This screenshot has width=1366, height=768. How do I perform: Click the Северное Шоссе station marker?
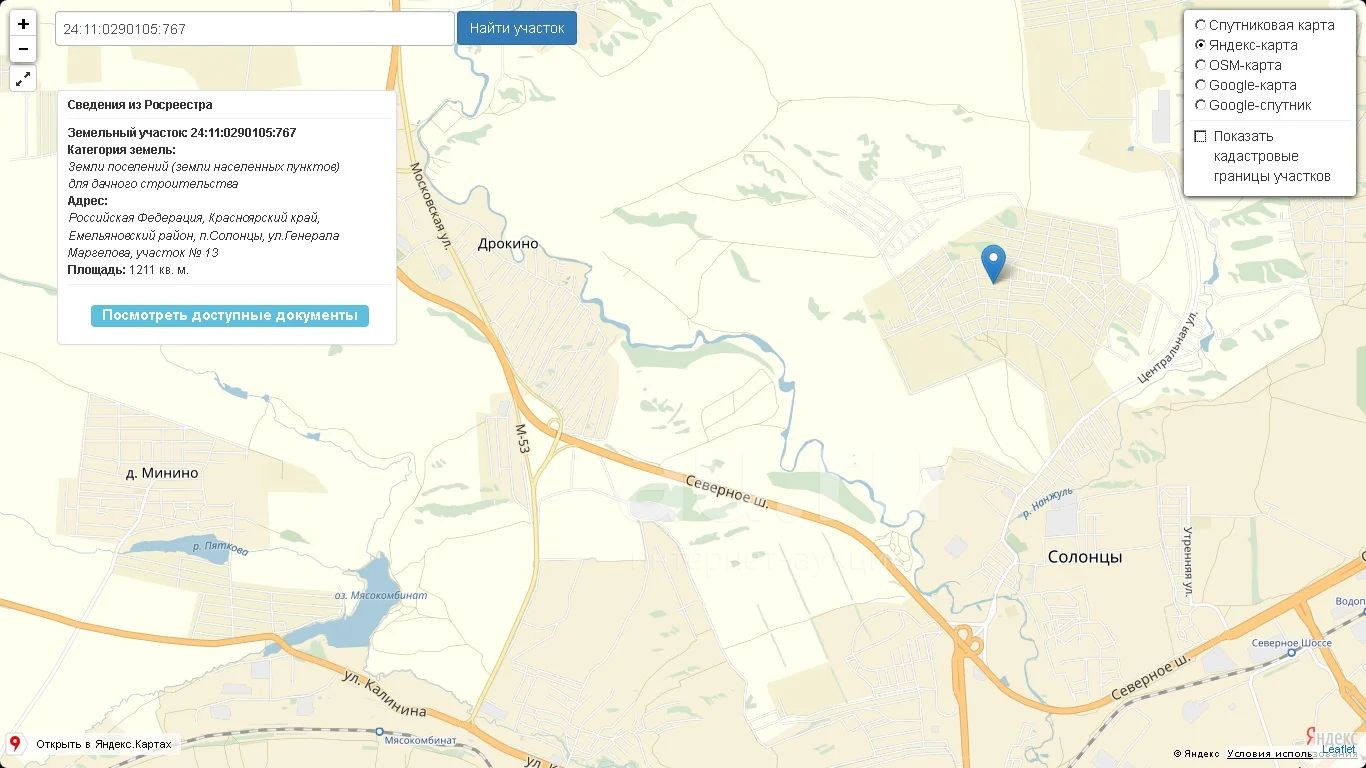(x=1292, y=651)
